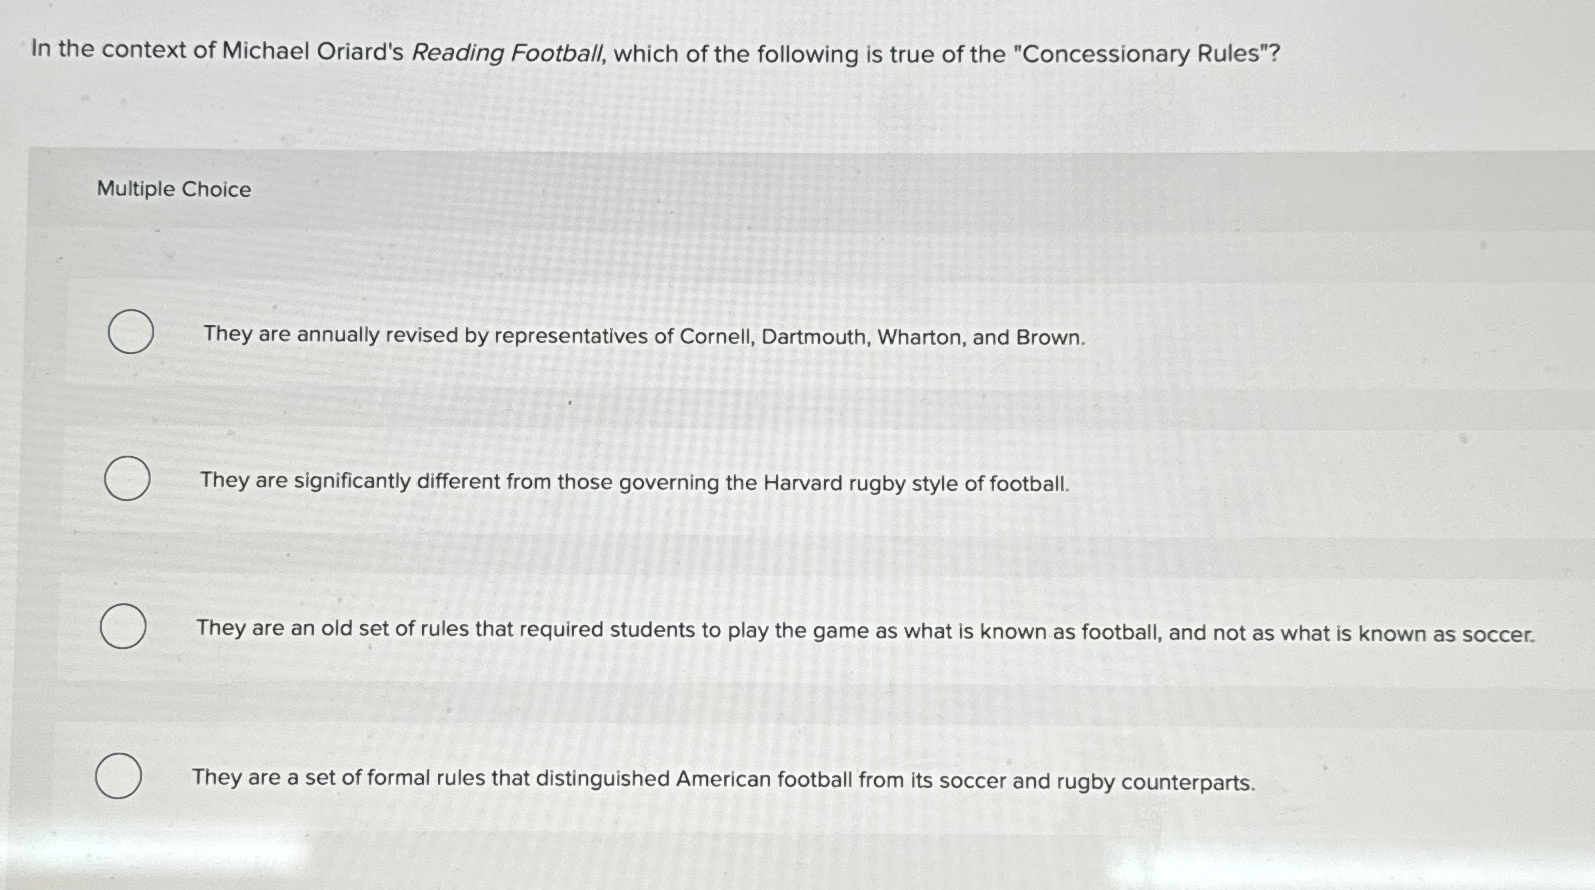Screen dimensions: 1595x890
Task: Select the radio button beside the Harvard rugby option
Action: click(x=127, y=480)
